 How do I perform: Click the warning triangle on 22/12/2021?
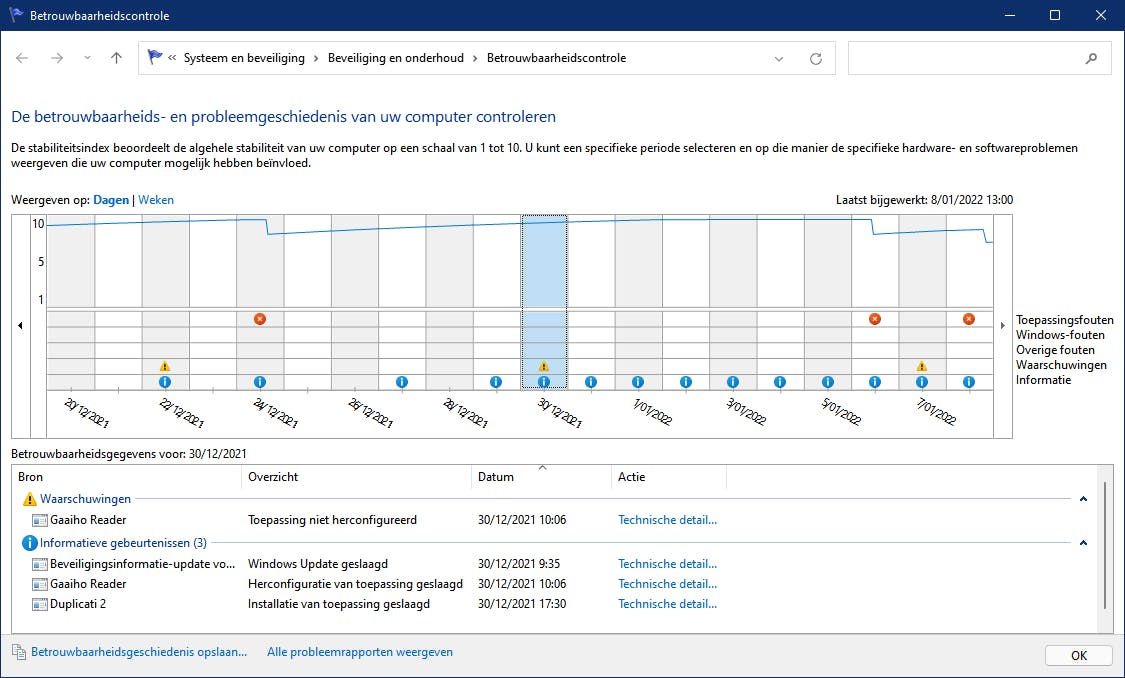[x=165, y=366]
